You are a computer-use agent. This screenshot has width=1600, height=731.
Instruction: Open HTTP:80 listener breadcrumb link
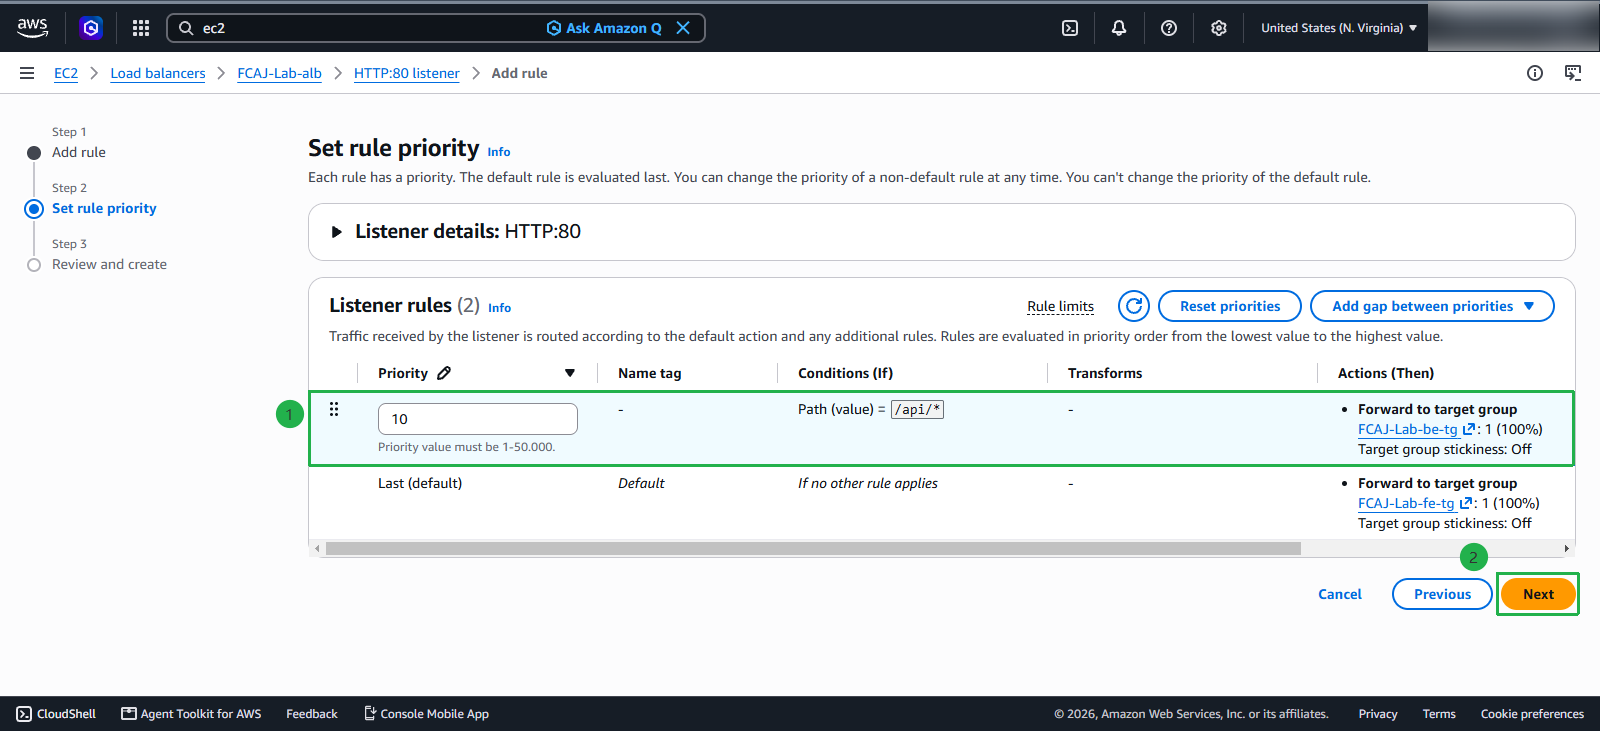tap(407, 73)
